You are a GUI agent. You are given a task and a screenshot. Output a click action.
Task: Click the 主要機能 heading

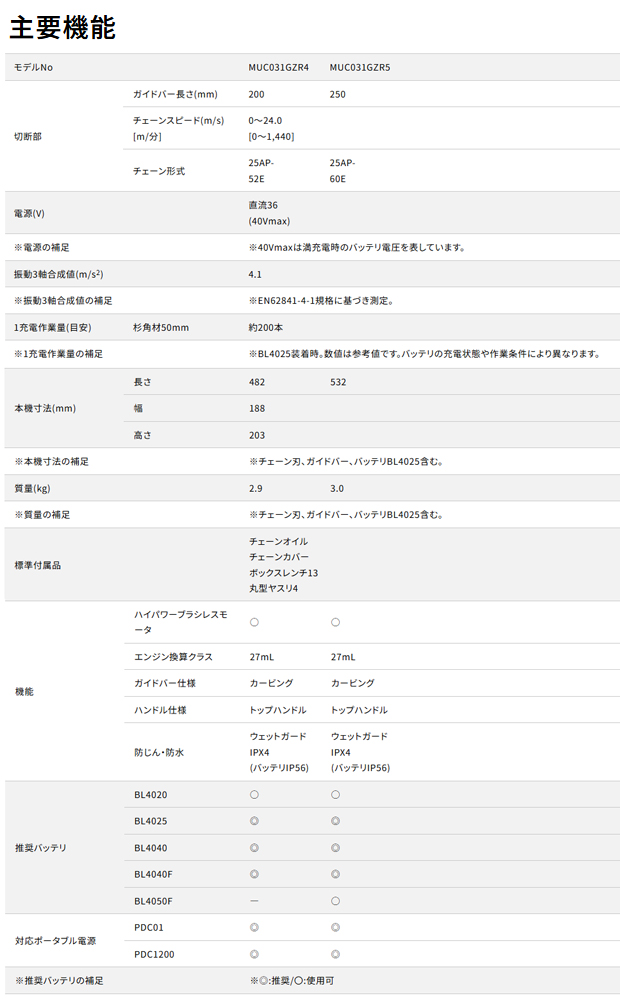[x=63, y=27]
